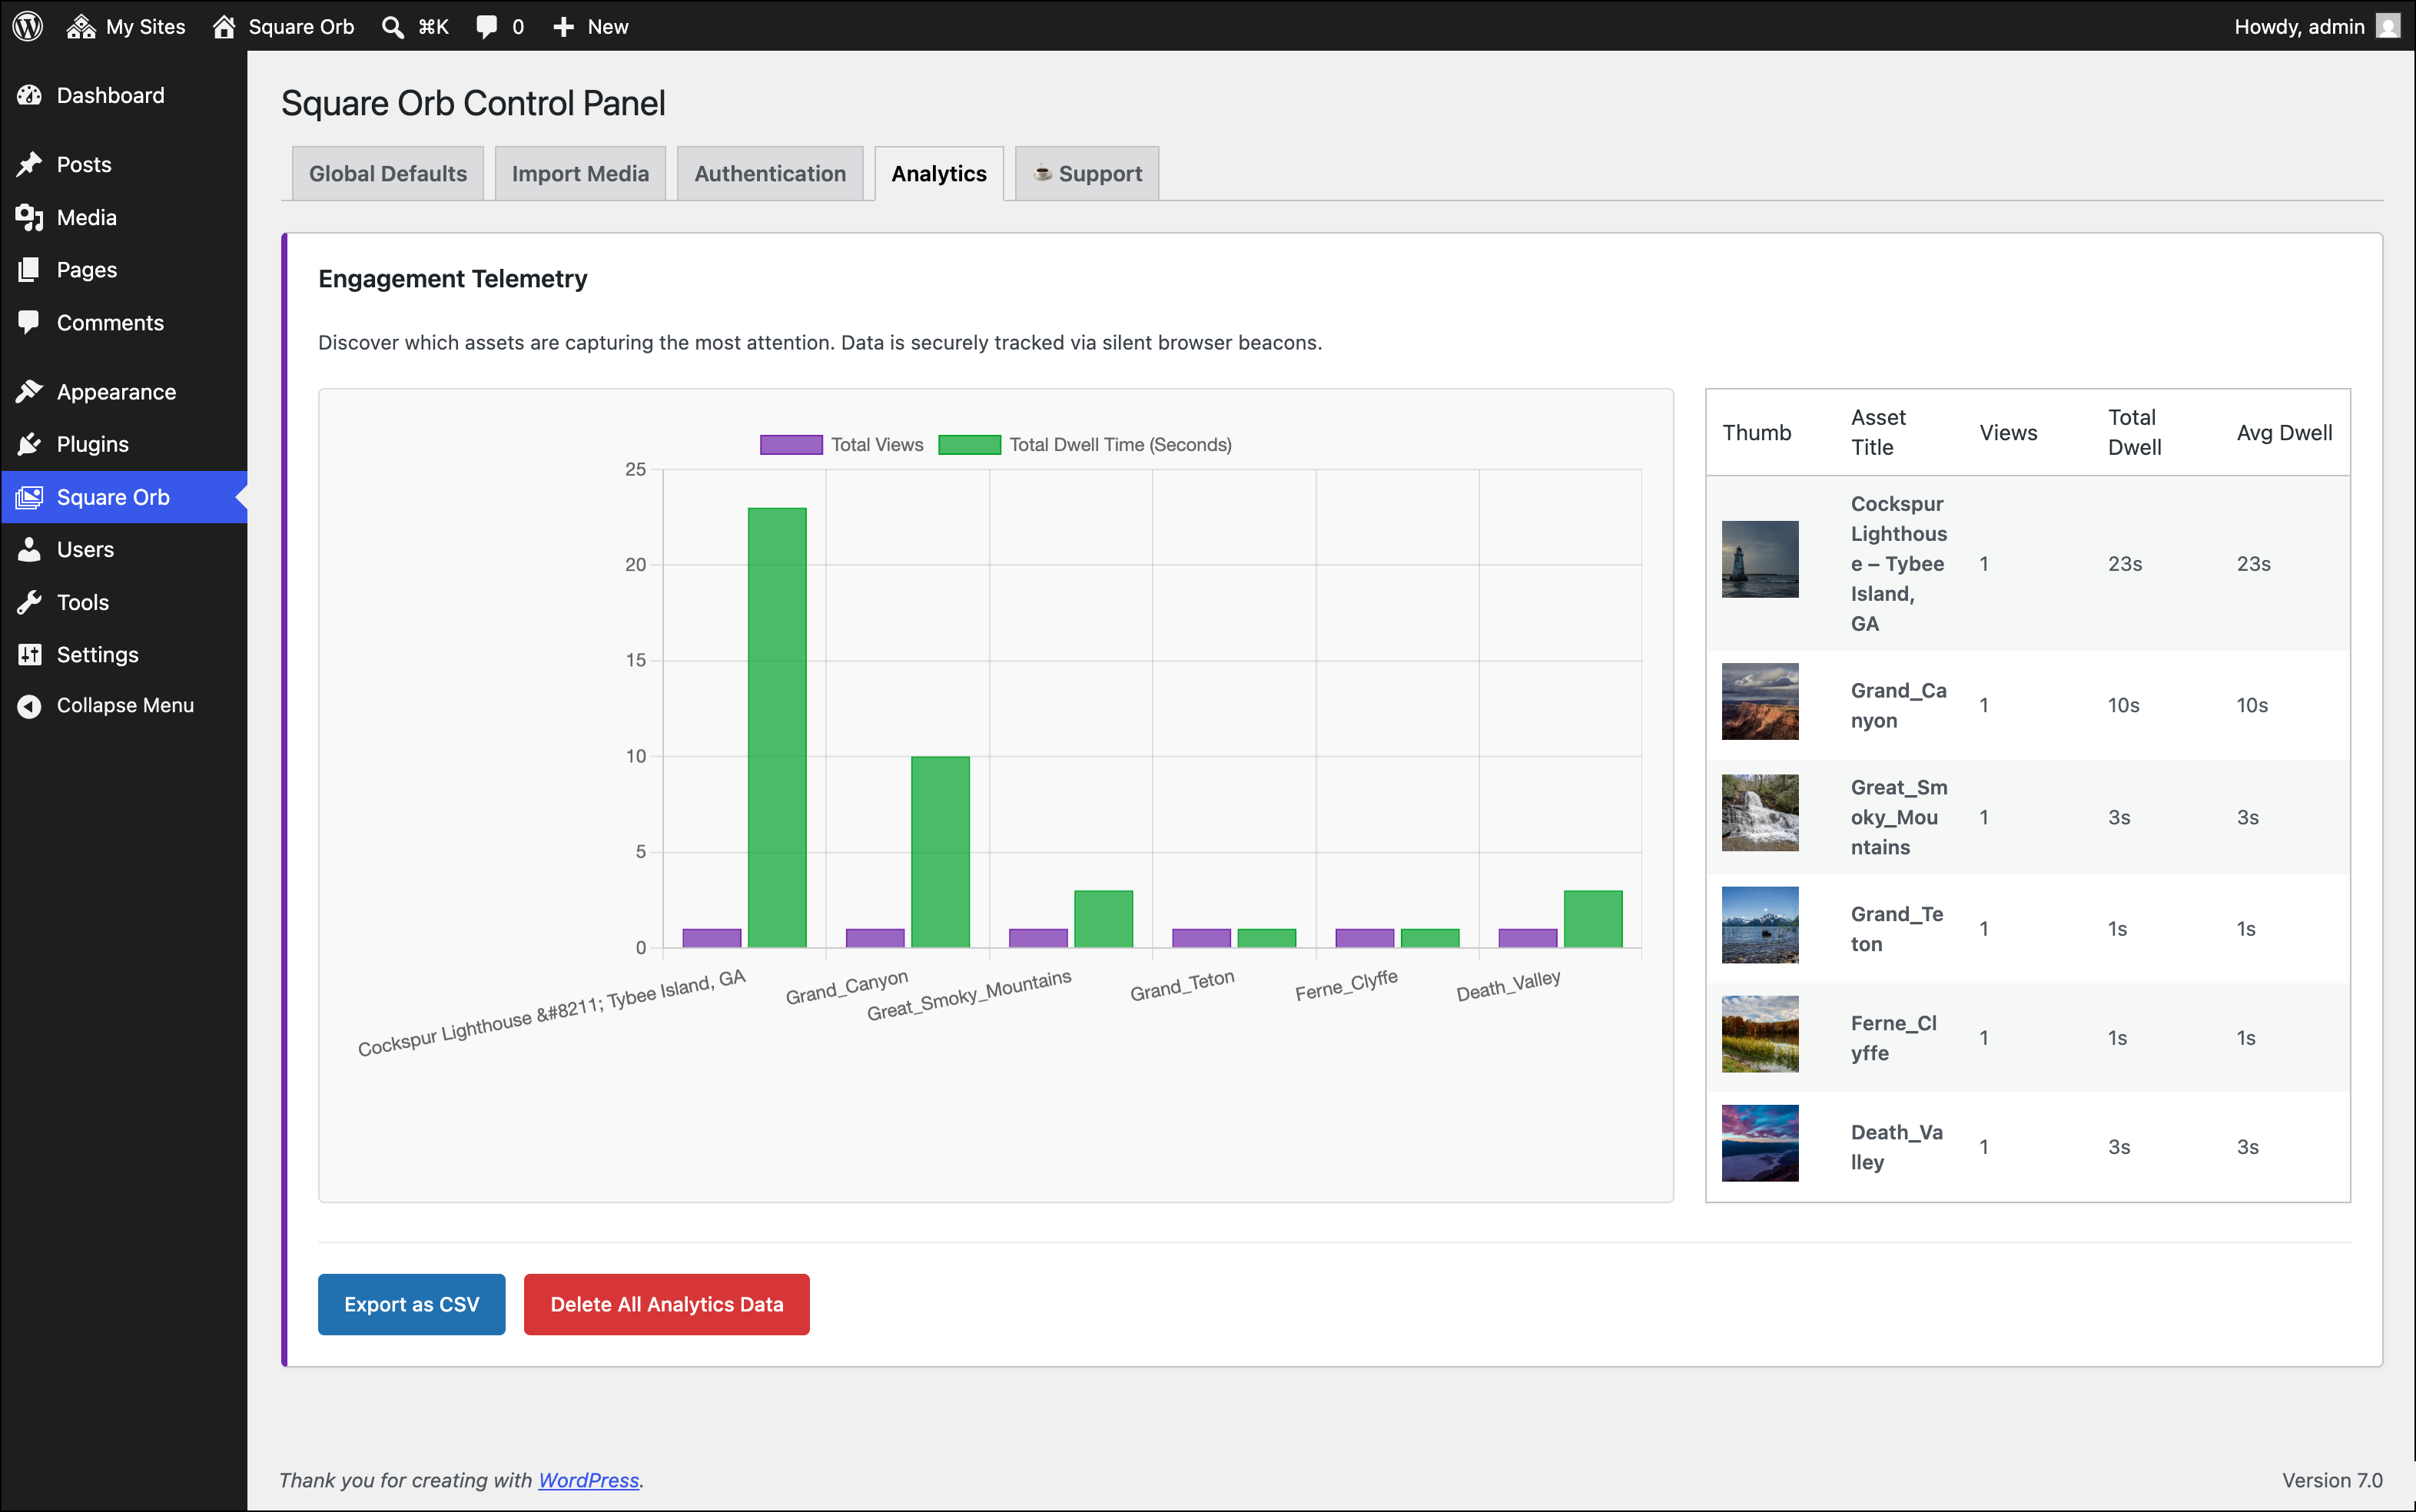This screenshot has height=1512, width=2416.
Task: Click the Square Orb home icon in admin bar
Action: click(224, 26)
